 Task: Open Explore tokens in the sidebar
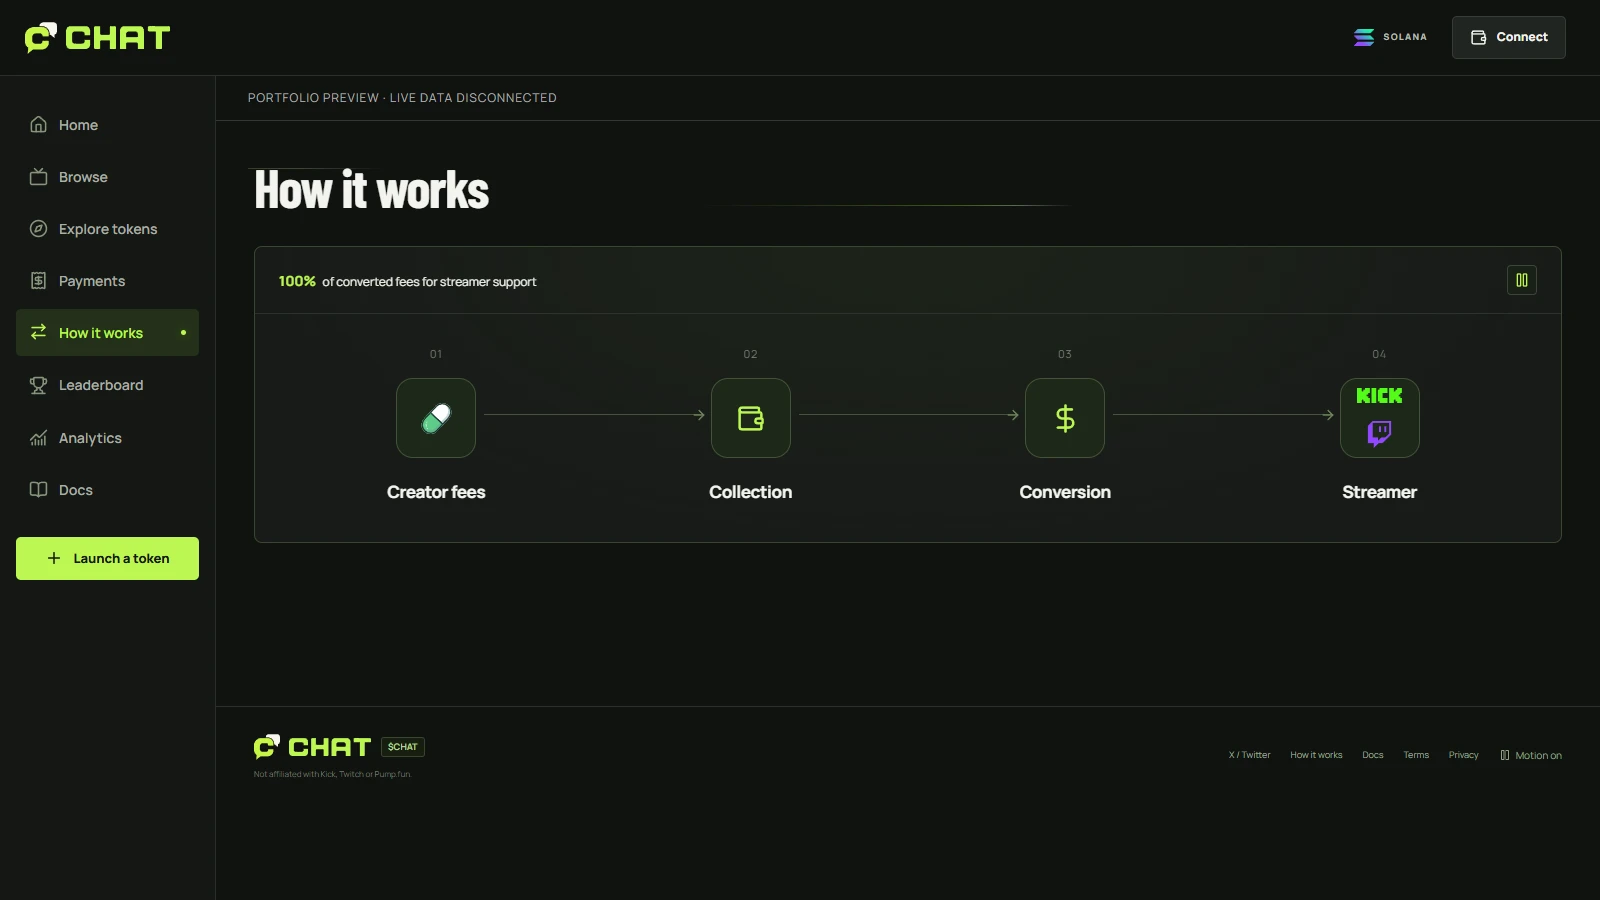pos(107,229)
